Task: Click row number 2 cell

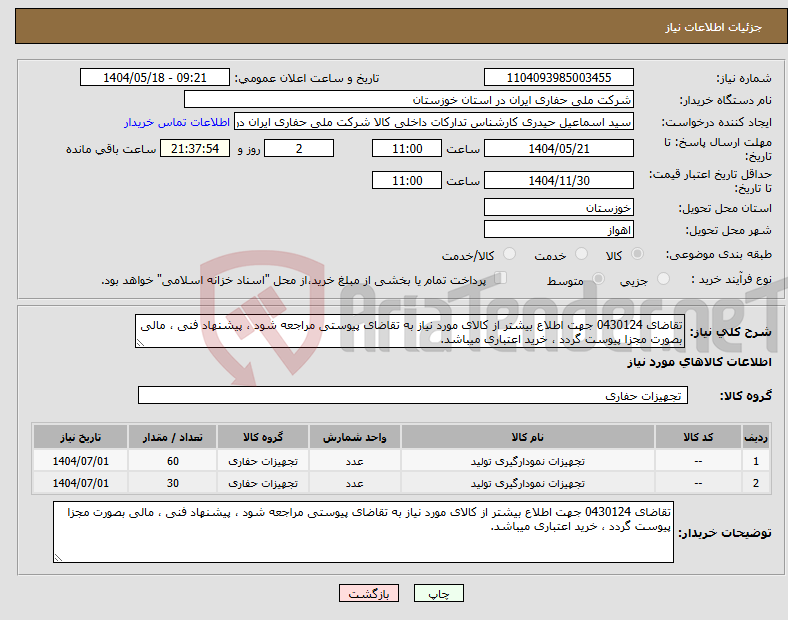Action: pos(755,483)
